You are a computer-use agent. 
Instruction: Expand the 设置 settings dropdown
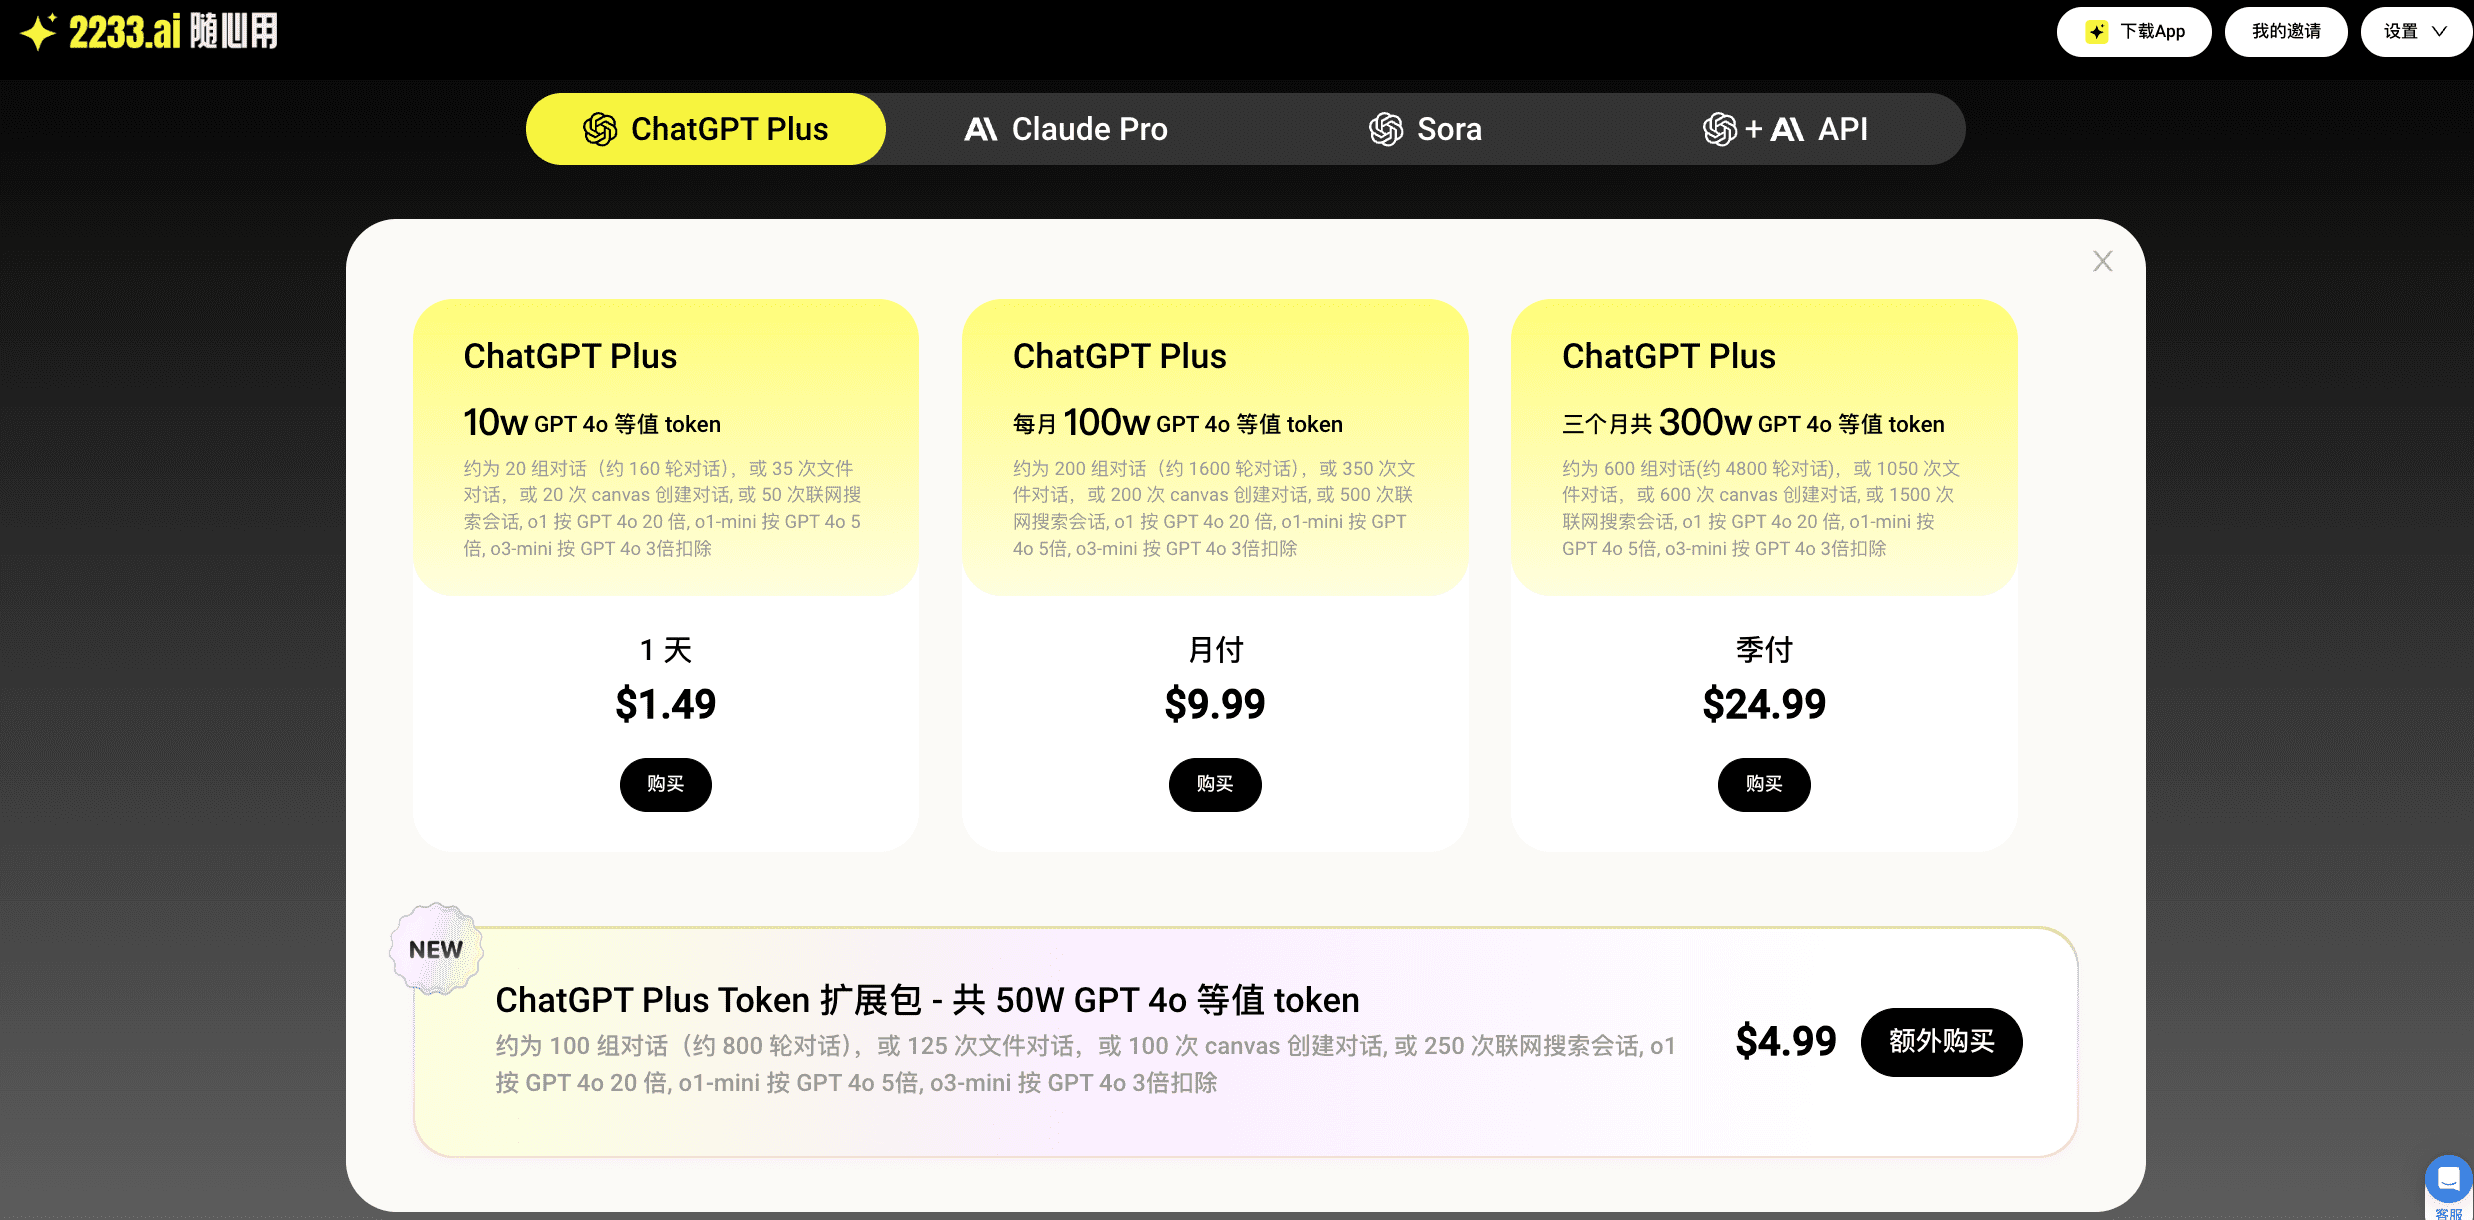click(x=2414, y=32)
